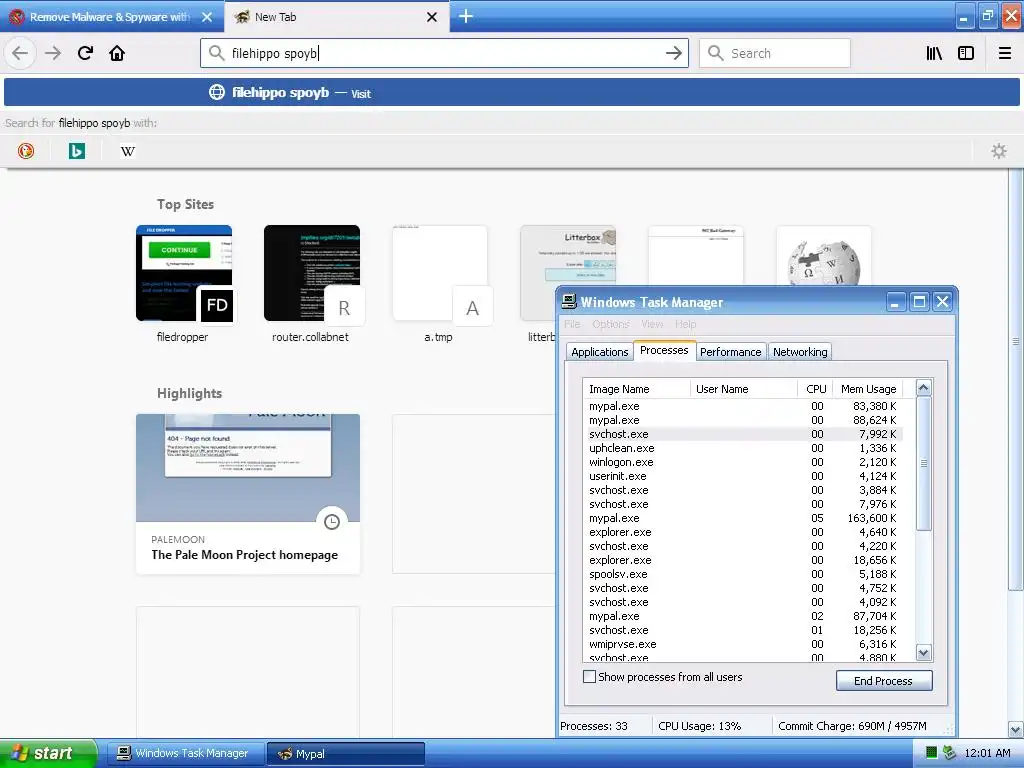Image resolution: width=1024 pixels, height=768 pixels.
Task: Switch to Performance tab
Action: (730, 352)
